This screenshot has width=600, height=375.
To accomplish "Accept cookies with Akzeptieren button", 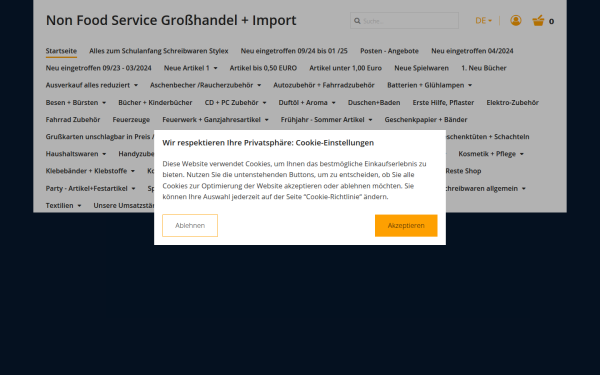I will point(406,226).
